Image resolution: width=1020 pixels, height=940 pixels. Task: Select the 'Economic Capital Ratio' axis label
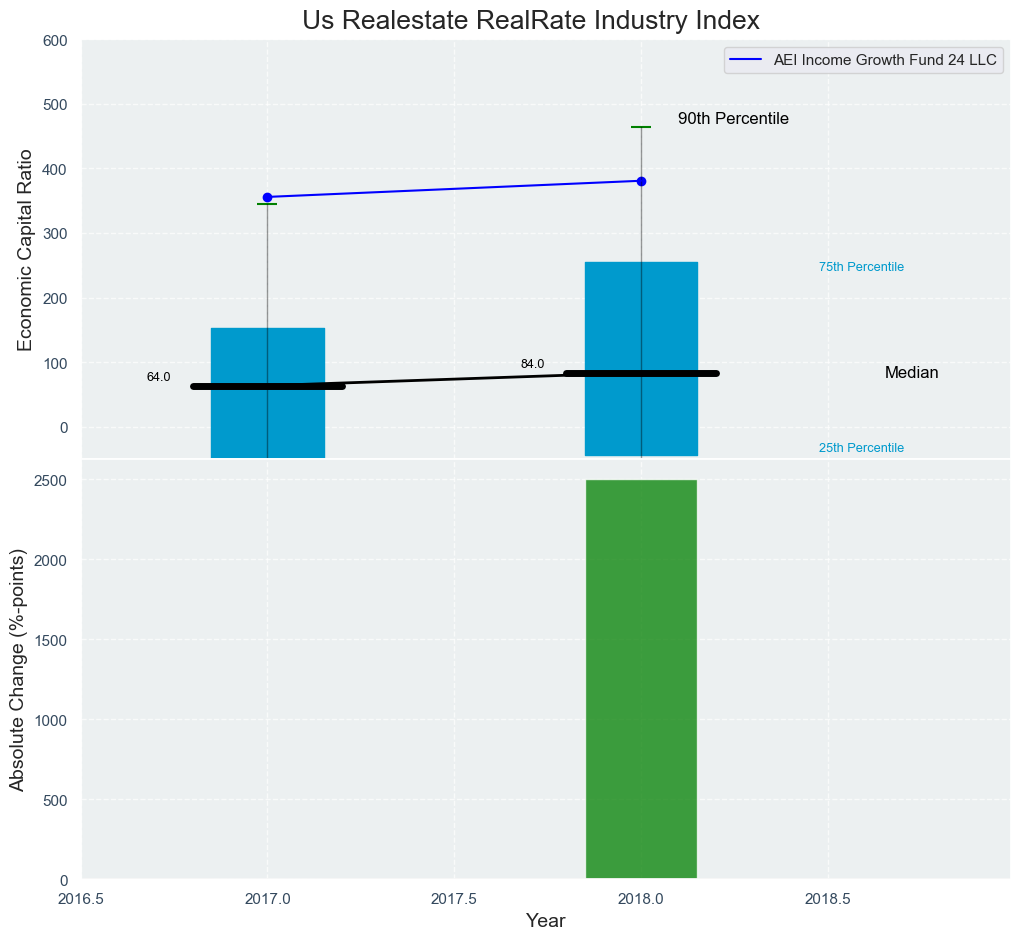tap(26, 250)
